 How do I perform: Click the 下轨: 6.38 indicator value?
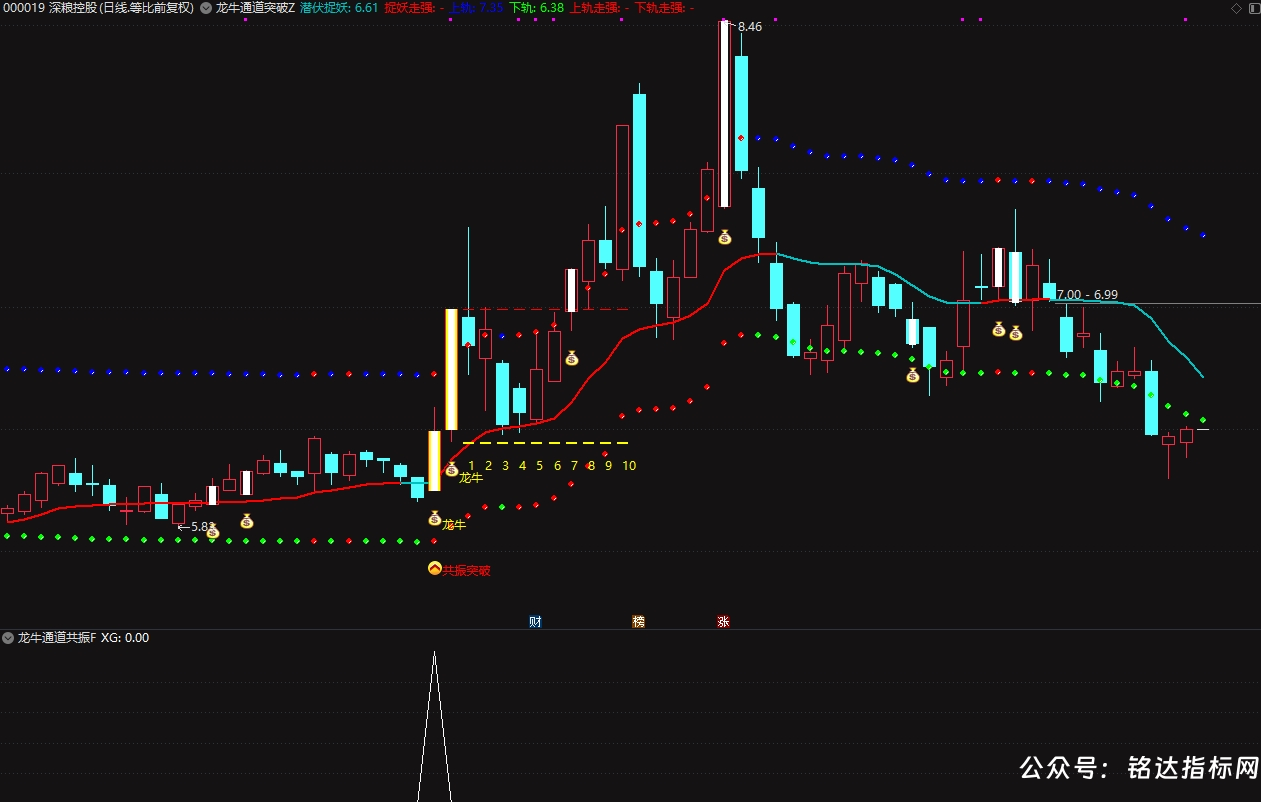(537, 8)
